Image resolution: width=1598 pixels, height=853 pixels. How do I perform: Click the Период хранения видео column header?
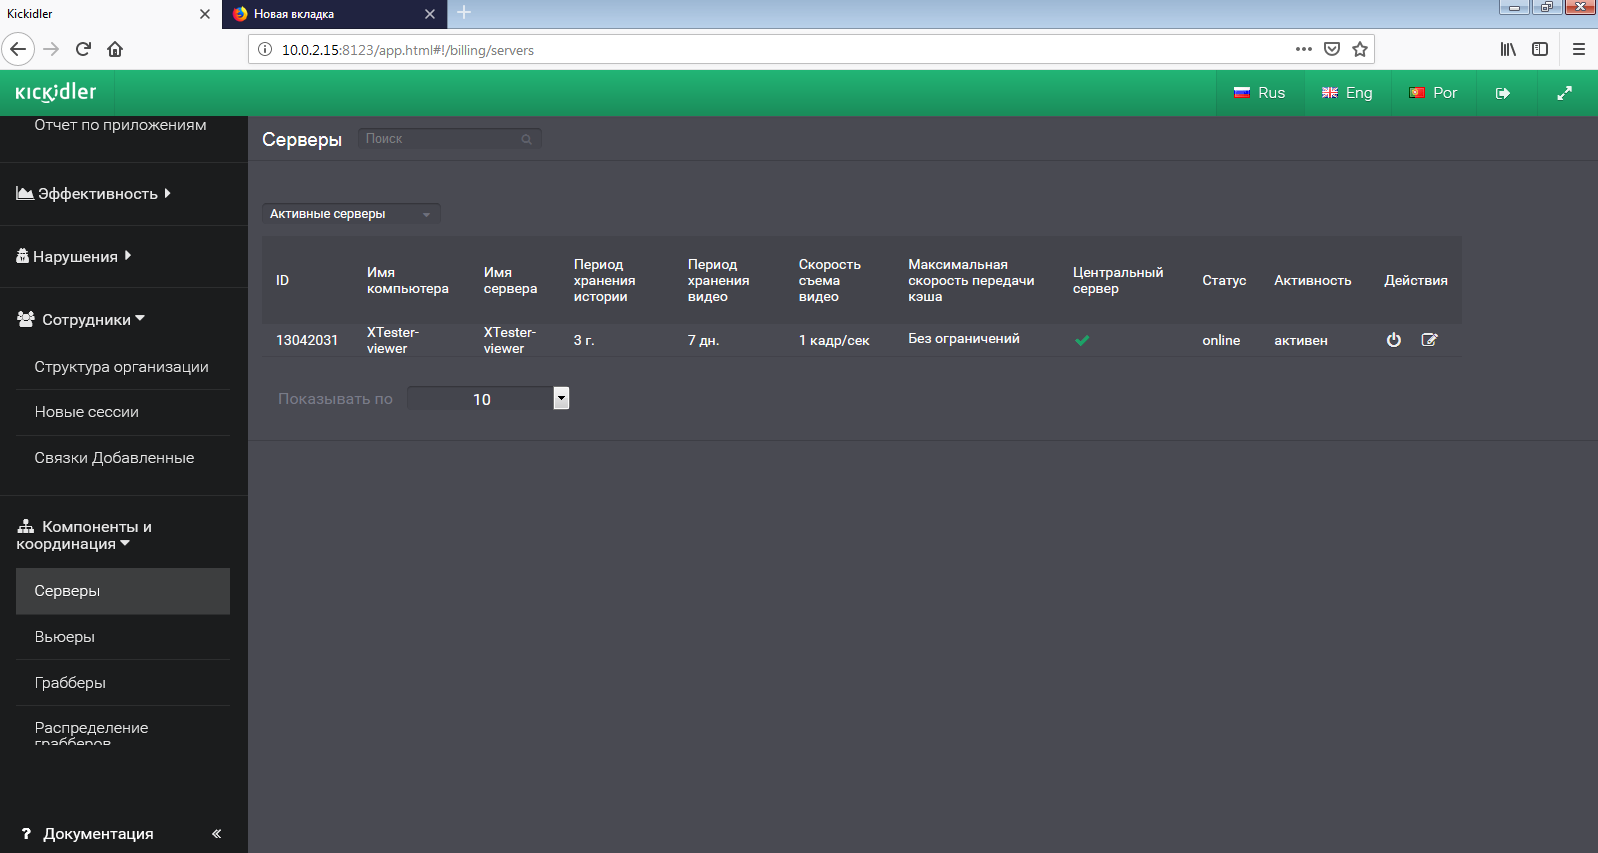718,281
